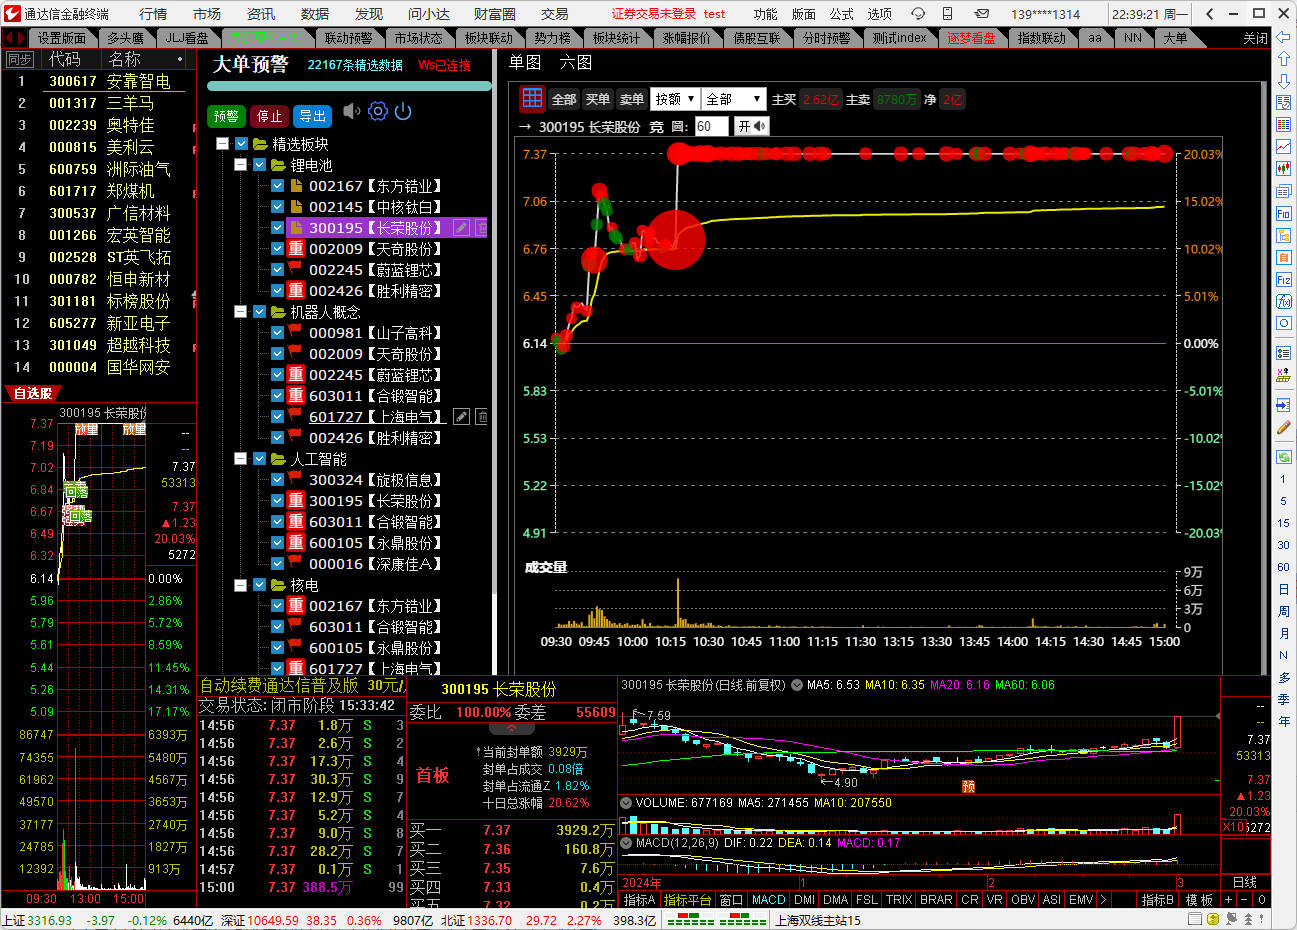Image resolution: width=1297 pixels, height=930 pixels.
Task: Click the interval input field showing 60
Action: tap(711, 126)
